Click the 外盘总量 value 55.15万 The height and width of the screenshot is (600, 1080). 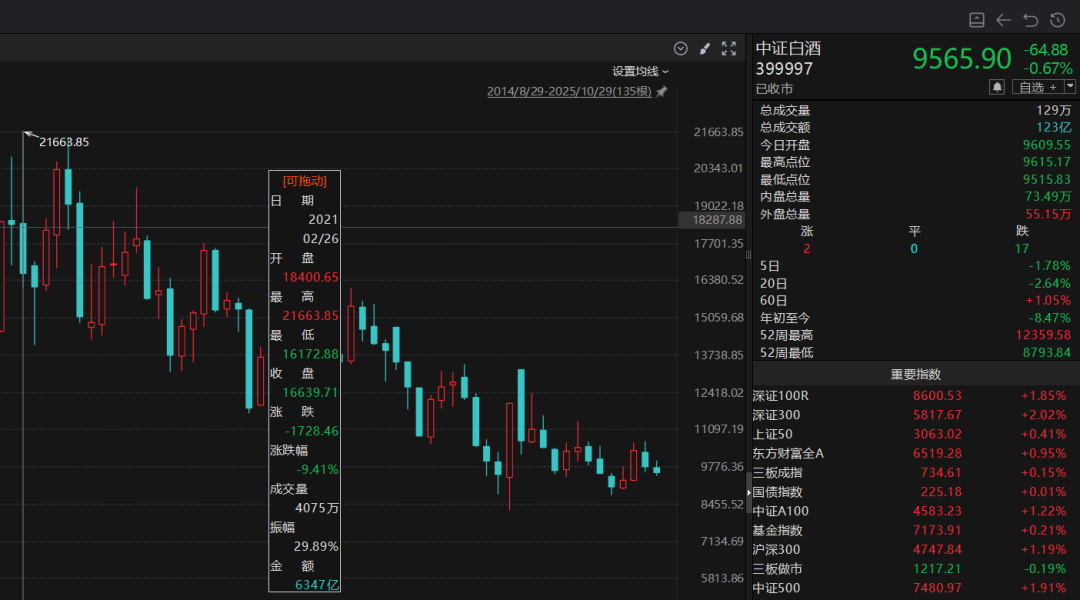(x=1048, y=214)
